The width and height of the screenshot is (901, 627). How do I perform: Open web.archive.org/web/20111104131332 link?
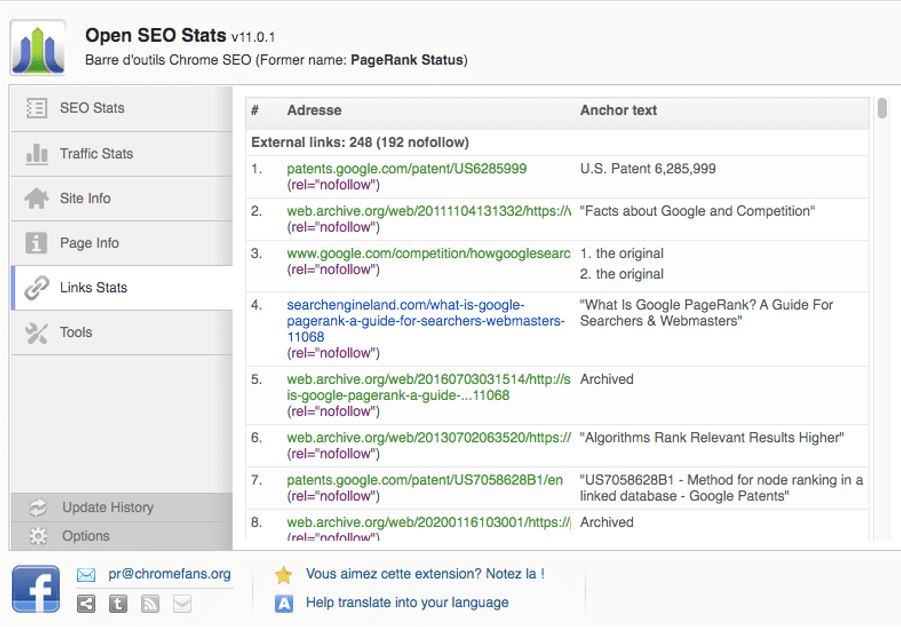(x=429, y=211)
